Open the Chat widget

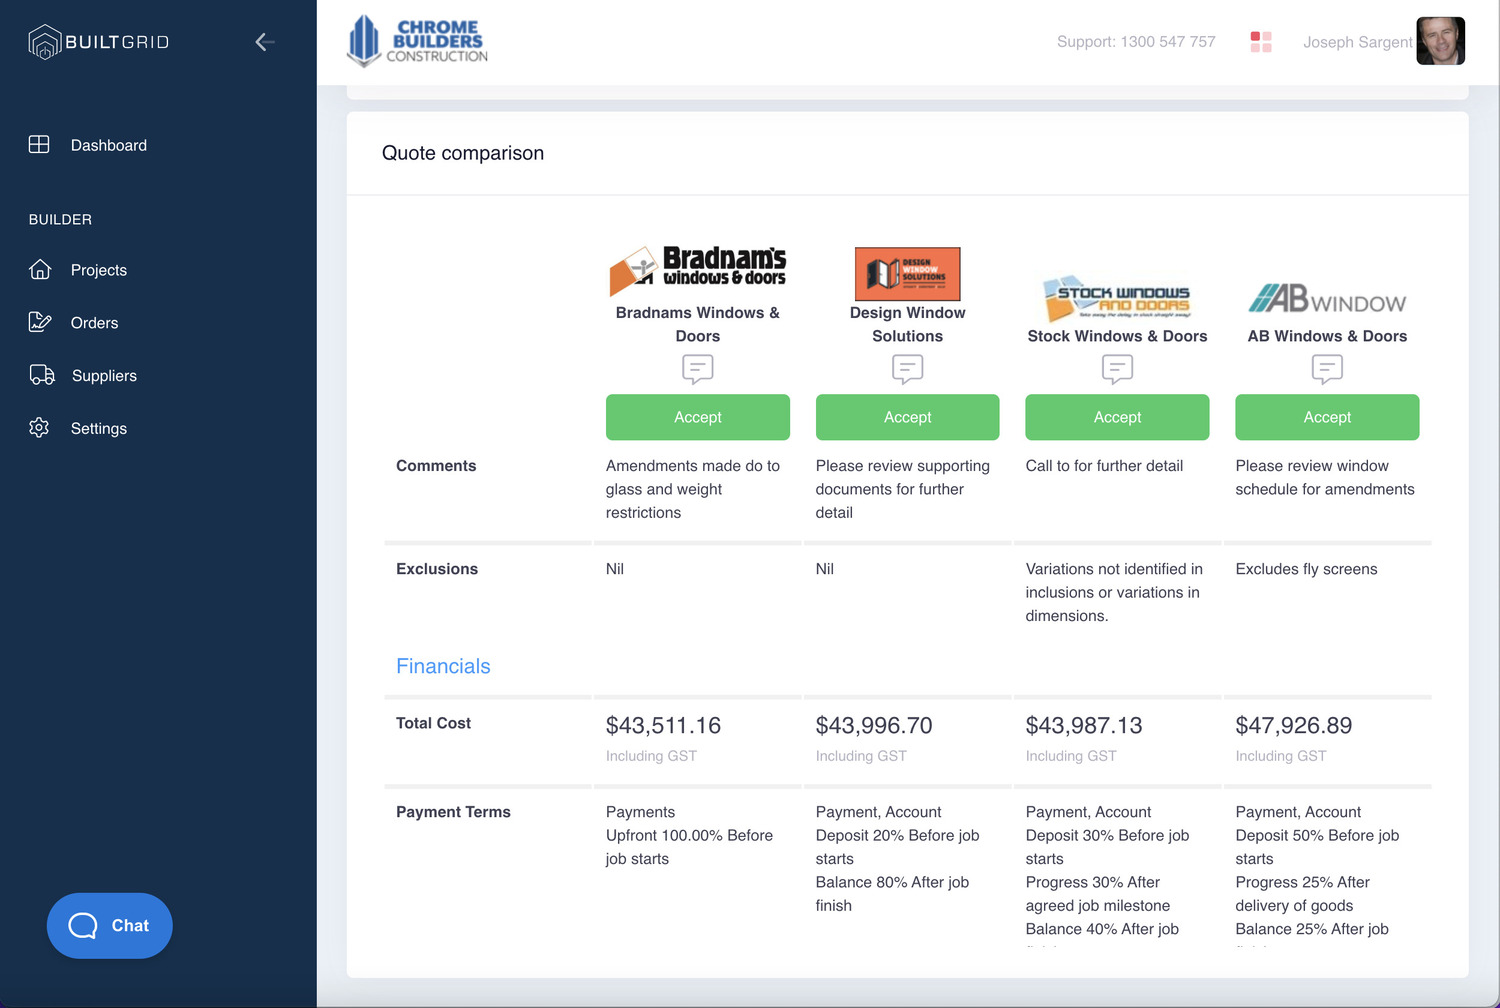[x=110, y=925]
